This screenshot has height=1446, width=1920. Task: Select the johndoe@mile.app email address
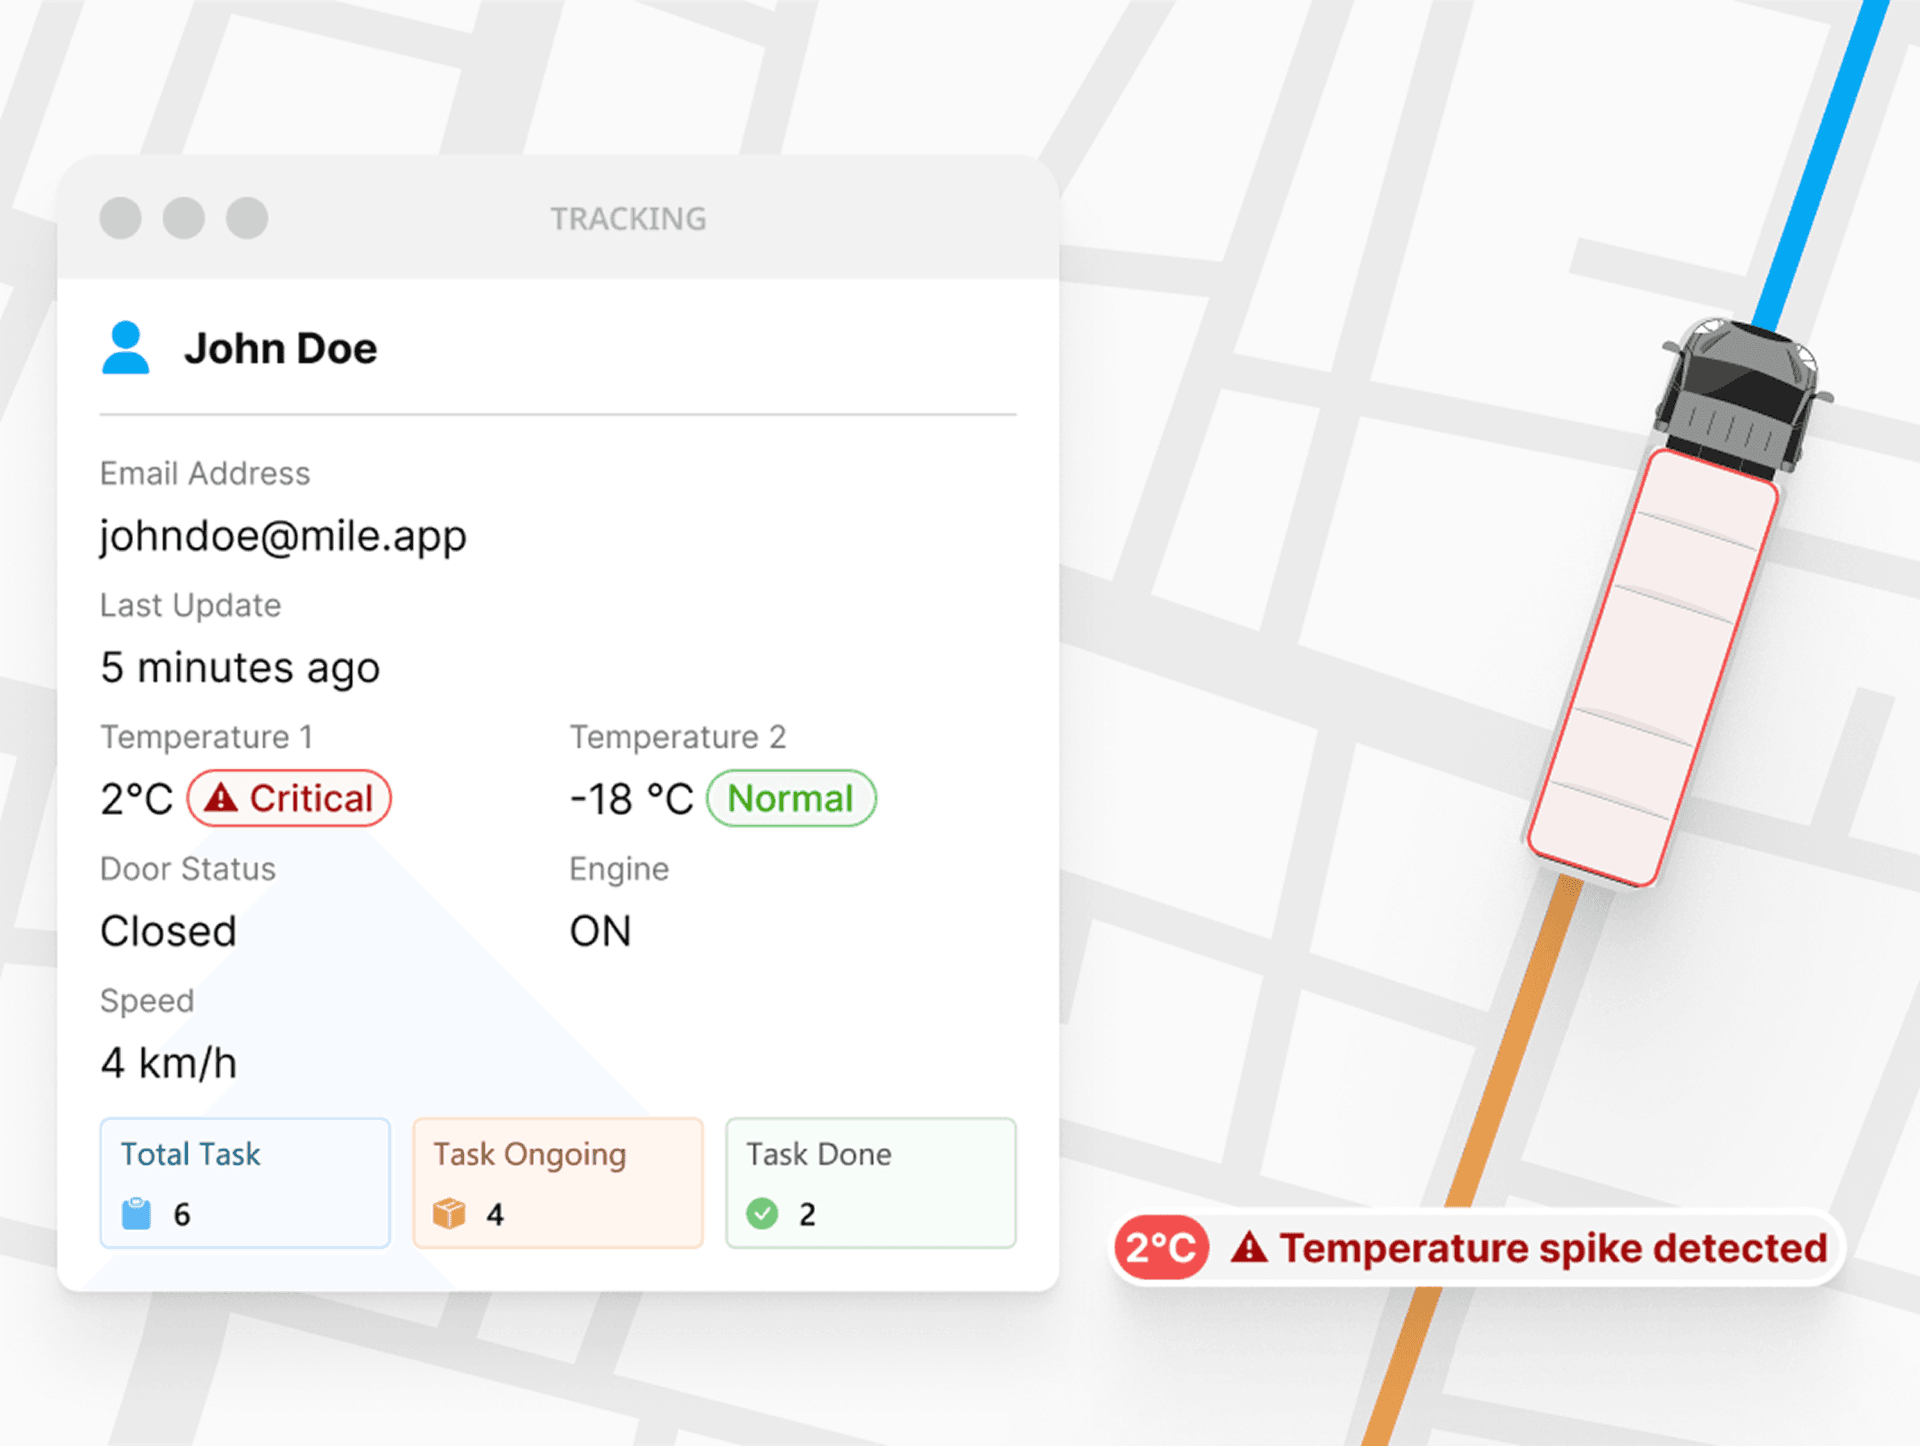283,536
